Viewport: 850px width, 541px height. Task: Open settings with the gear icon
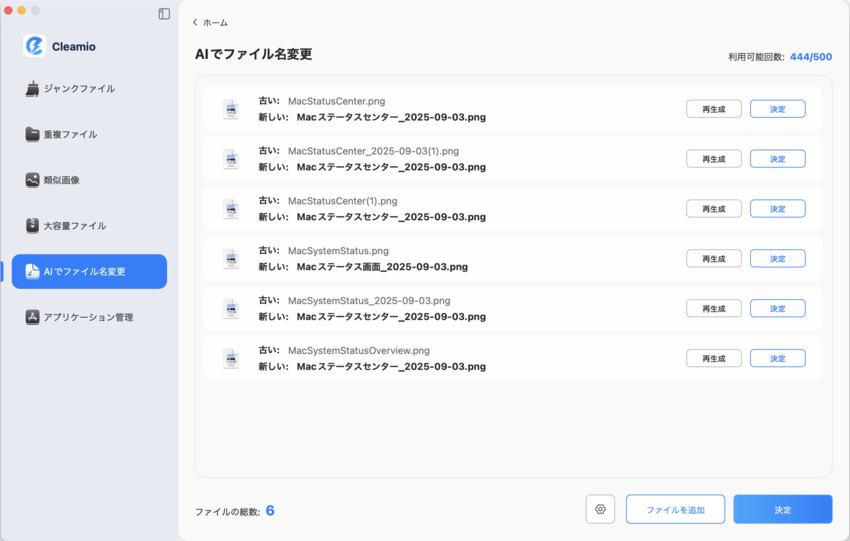[x=600, y=509]
